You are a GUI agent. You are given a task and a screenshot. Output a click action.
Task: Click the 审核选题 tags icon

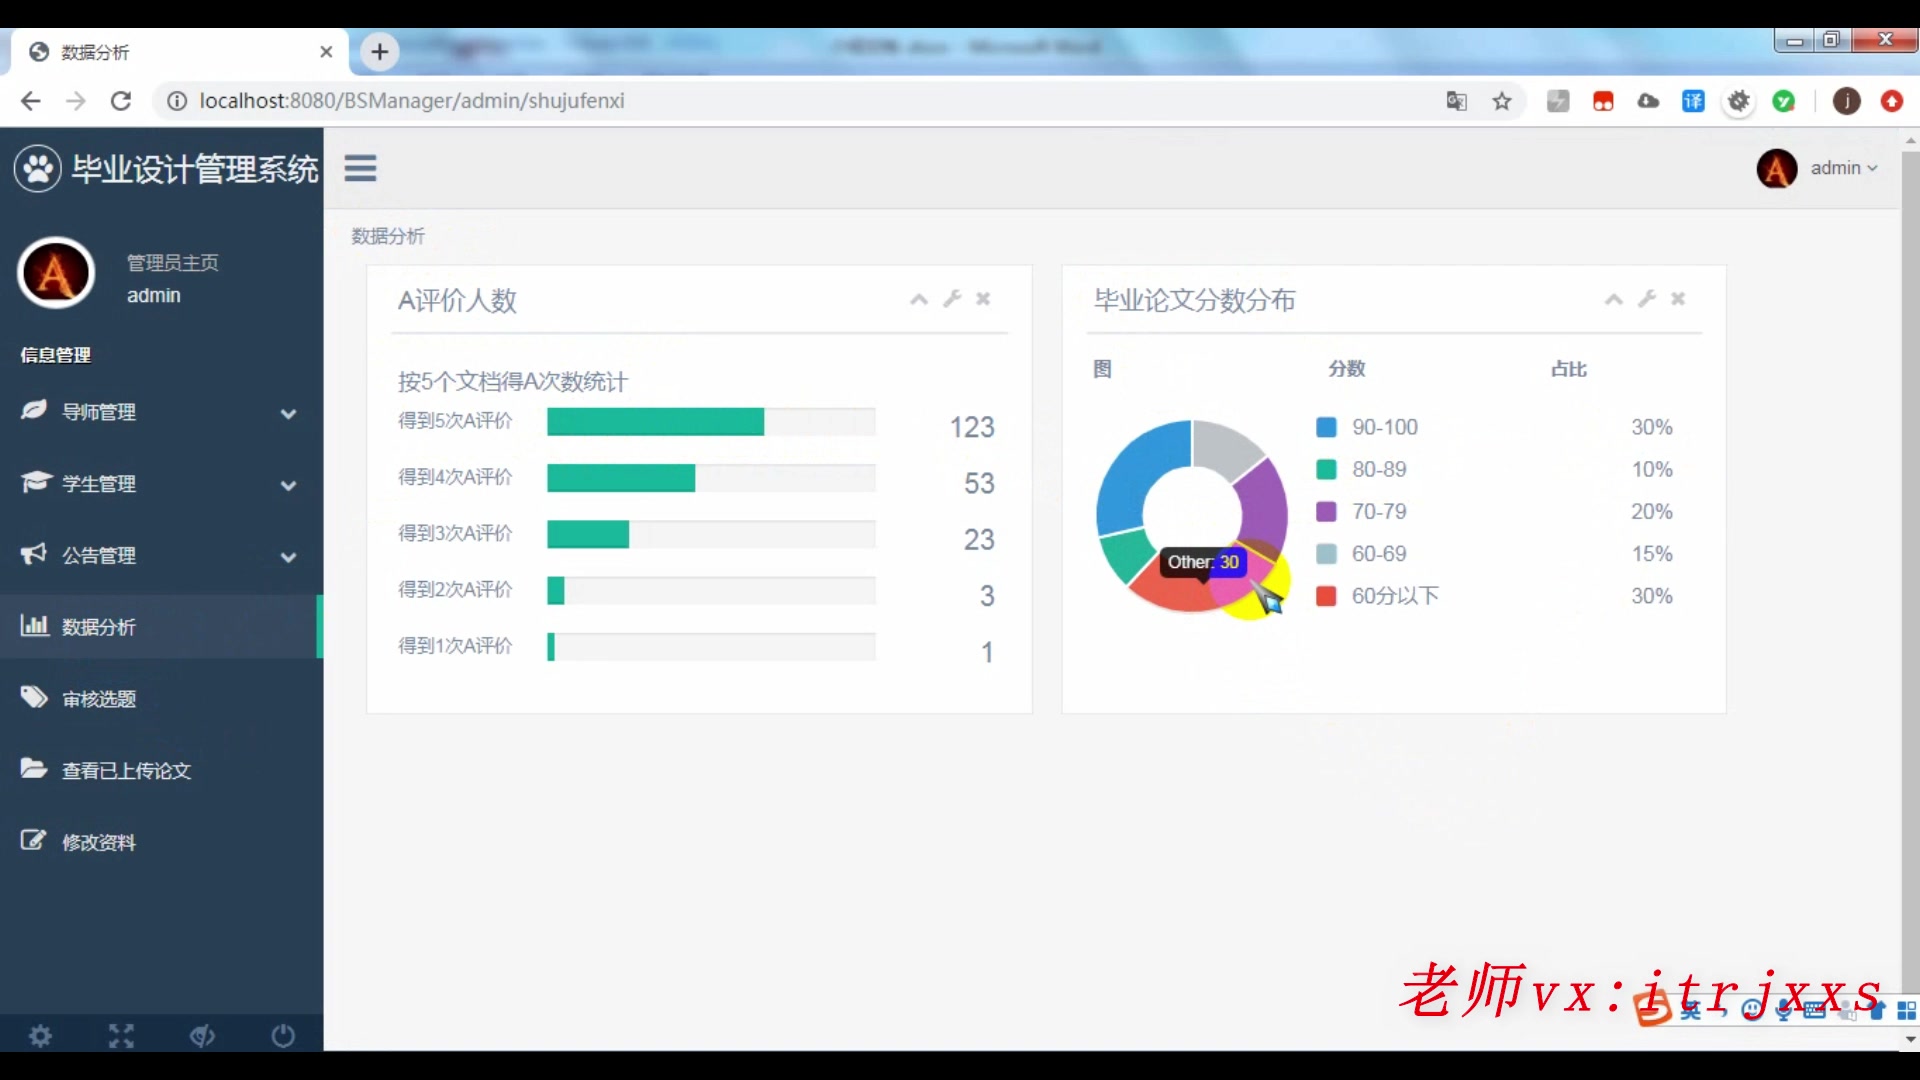coord(34,697)
